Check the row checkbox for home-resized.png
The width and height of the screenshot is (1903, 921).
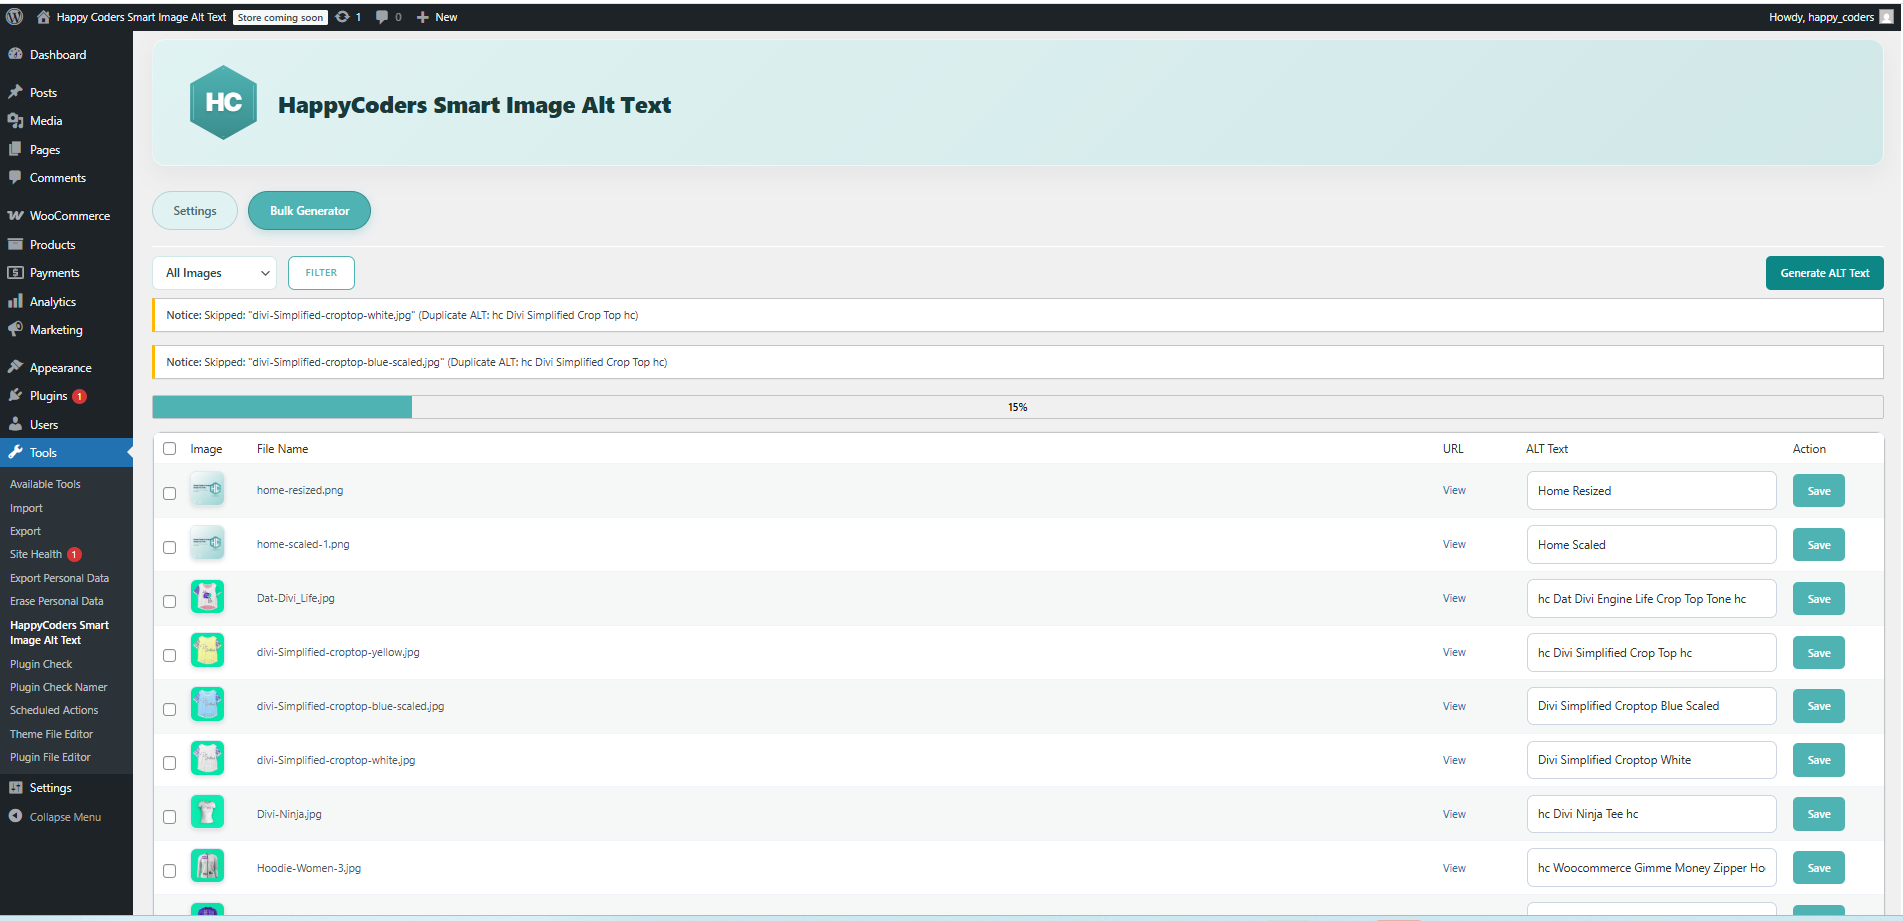tap(169, 492)
